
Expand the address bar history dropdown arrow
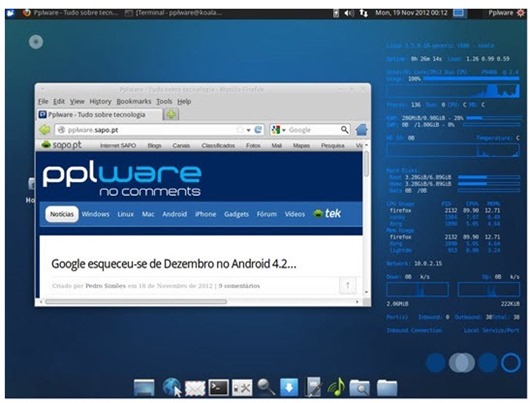(x=248, y=130)
